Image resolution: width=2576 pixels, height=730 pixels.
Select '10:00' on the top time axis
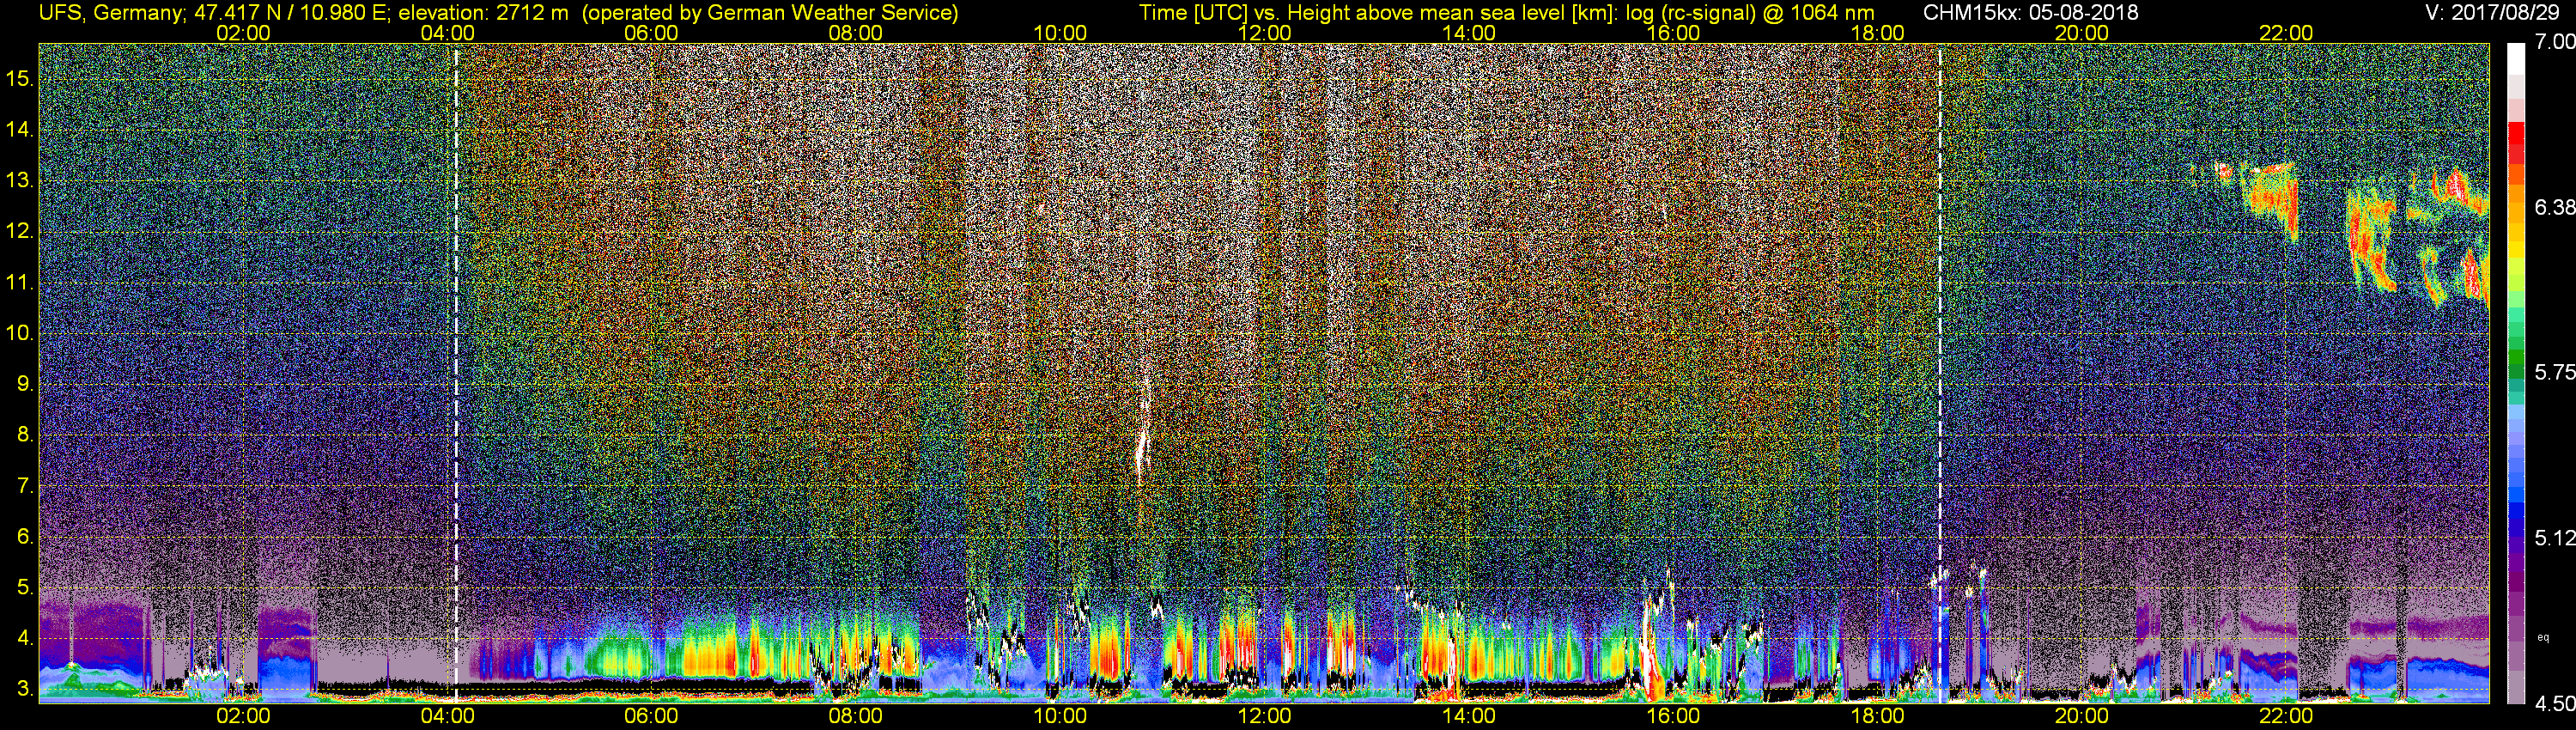pyautogui.click(x=1060, y=33)
